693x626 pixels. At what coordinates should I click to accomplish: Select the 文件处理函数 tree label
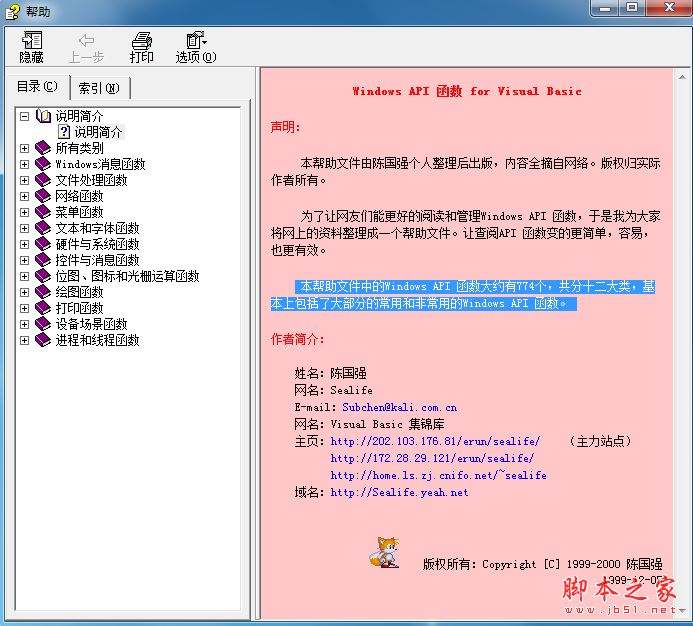coord(91,179)
